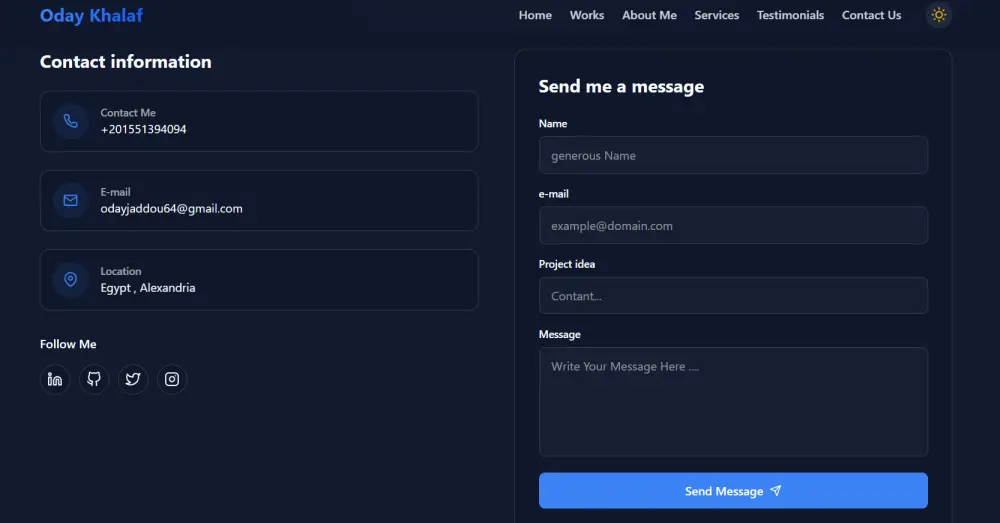Open the LinkedIn profile icon
This screenshot has height=523, width=1000.
click(x=55, y=379)
